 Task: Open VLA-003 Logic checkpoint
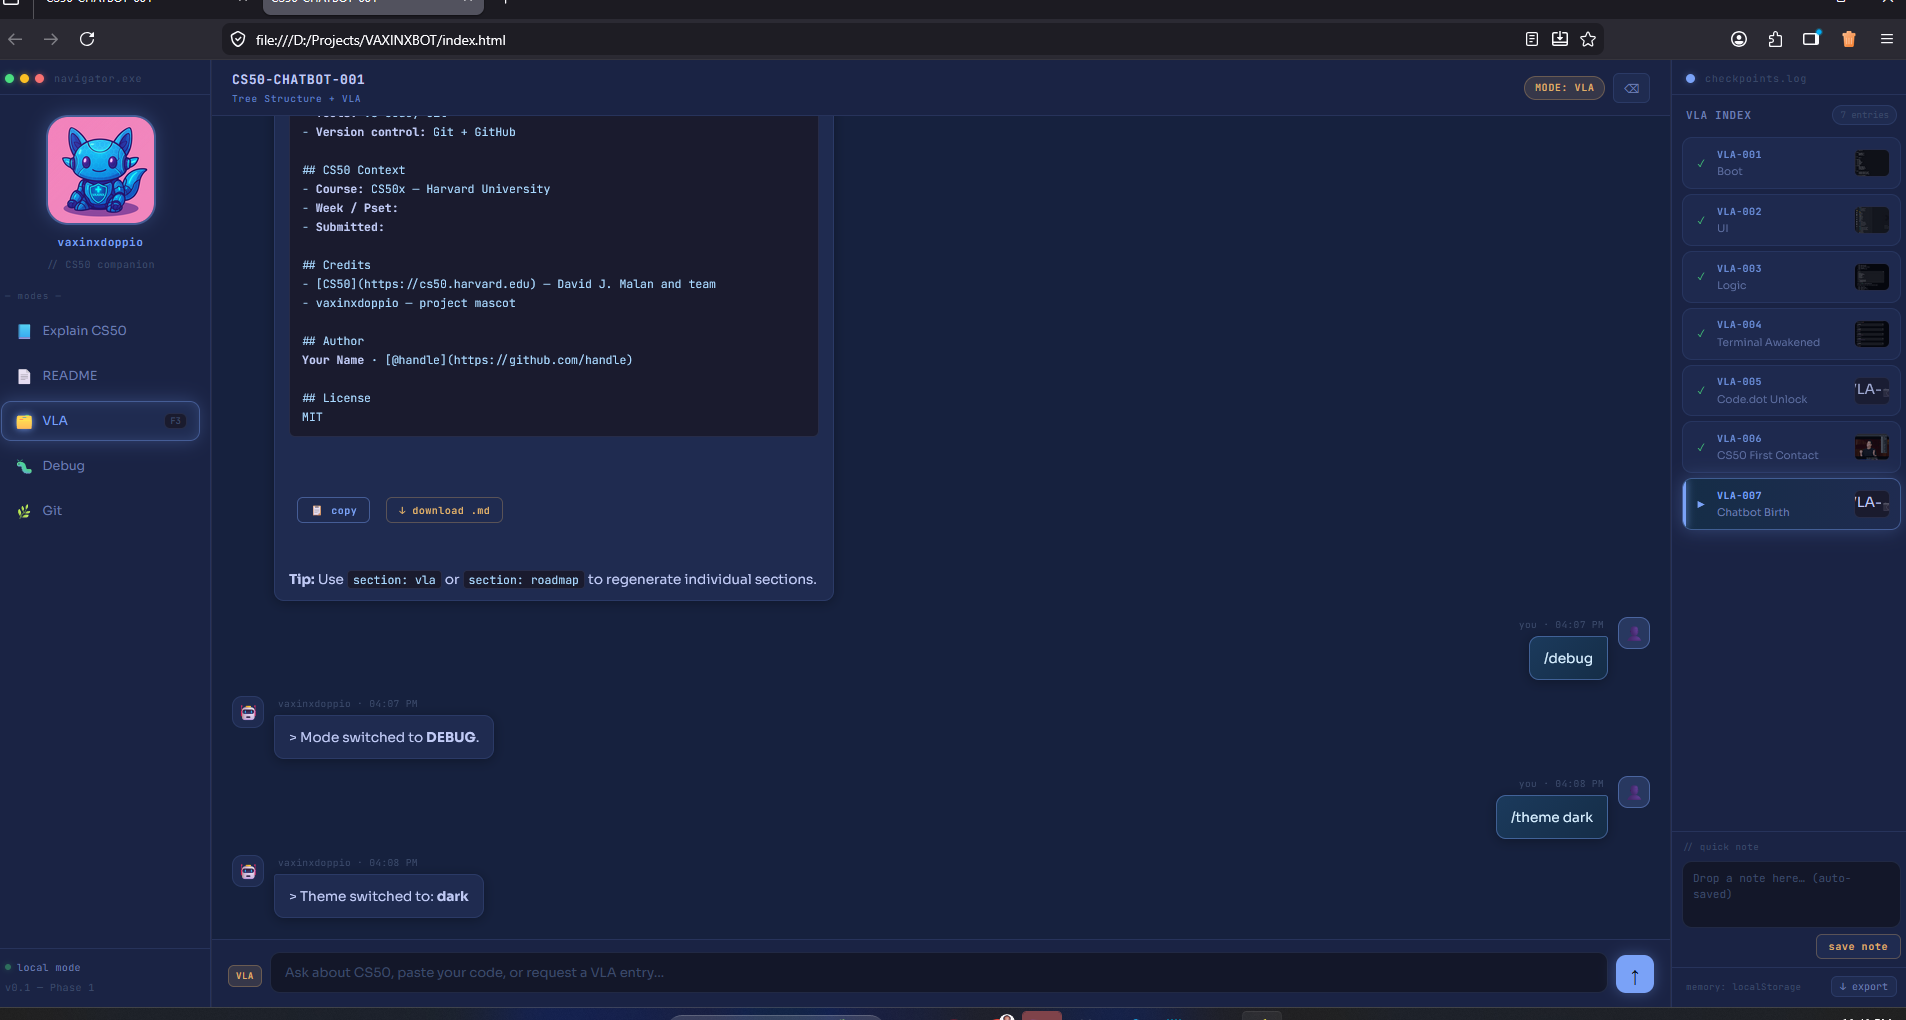pyautogui.click(x=1790, y=277)
